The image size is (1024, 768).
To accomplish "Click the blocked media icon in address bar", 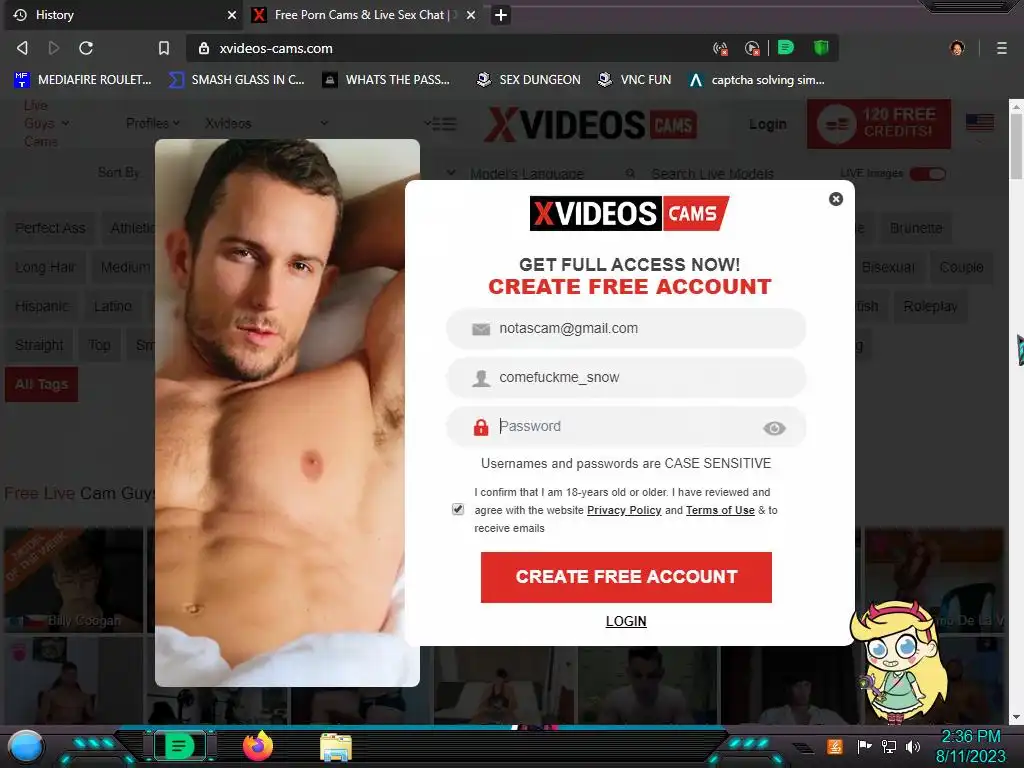I will pos(752,48).
